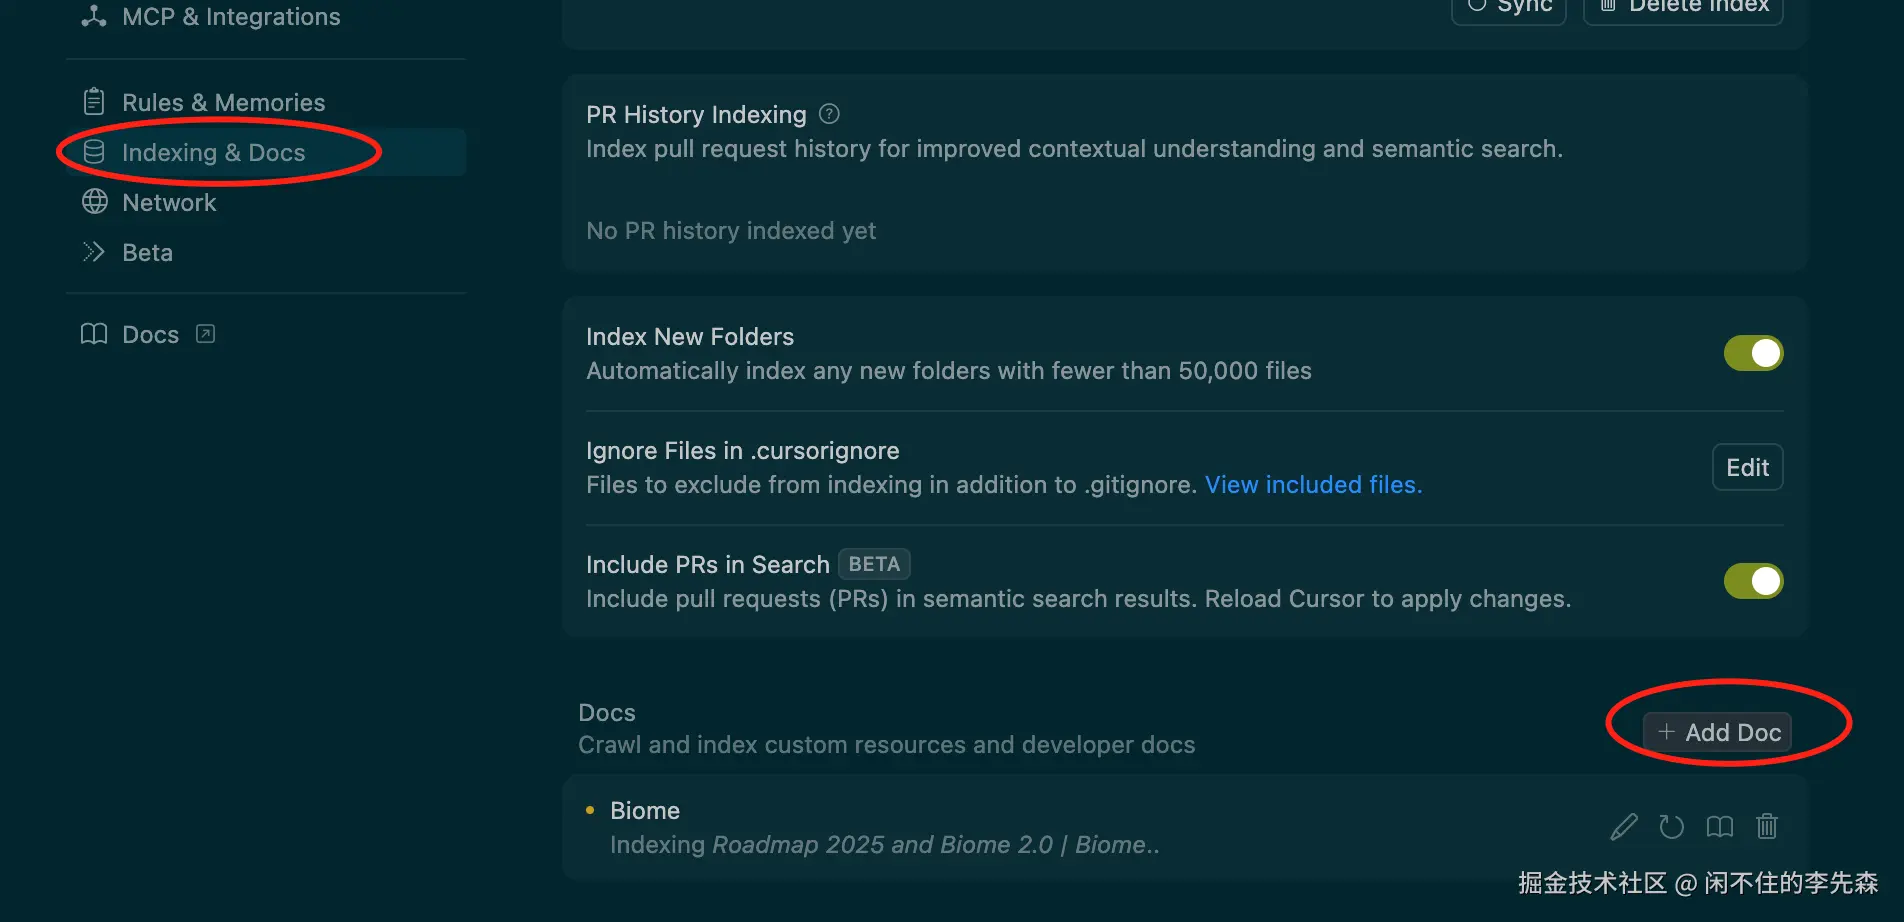Open the Beta settings section
Image resolution: width=1904 pixels, height=922 pixels.
(147, 253)
